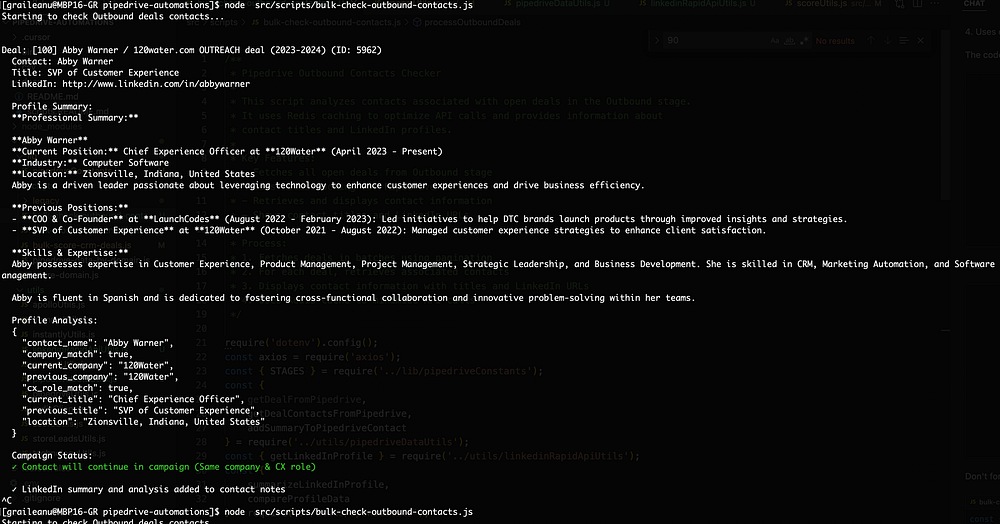Click "**Current Position:**" line in terminal
The image size is (1000, 524).
227,152
